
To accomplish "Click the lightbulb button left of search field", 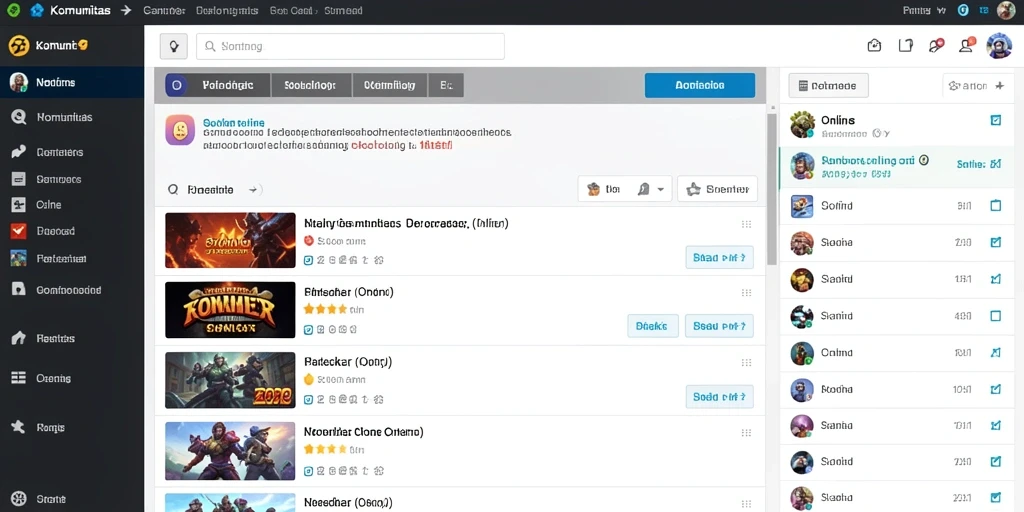I will [x=174, y=46].
